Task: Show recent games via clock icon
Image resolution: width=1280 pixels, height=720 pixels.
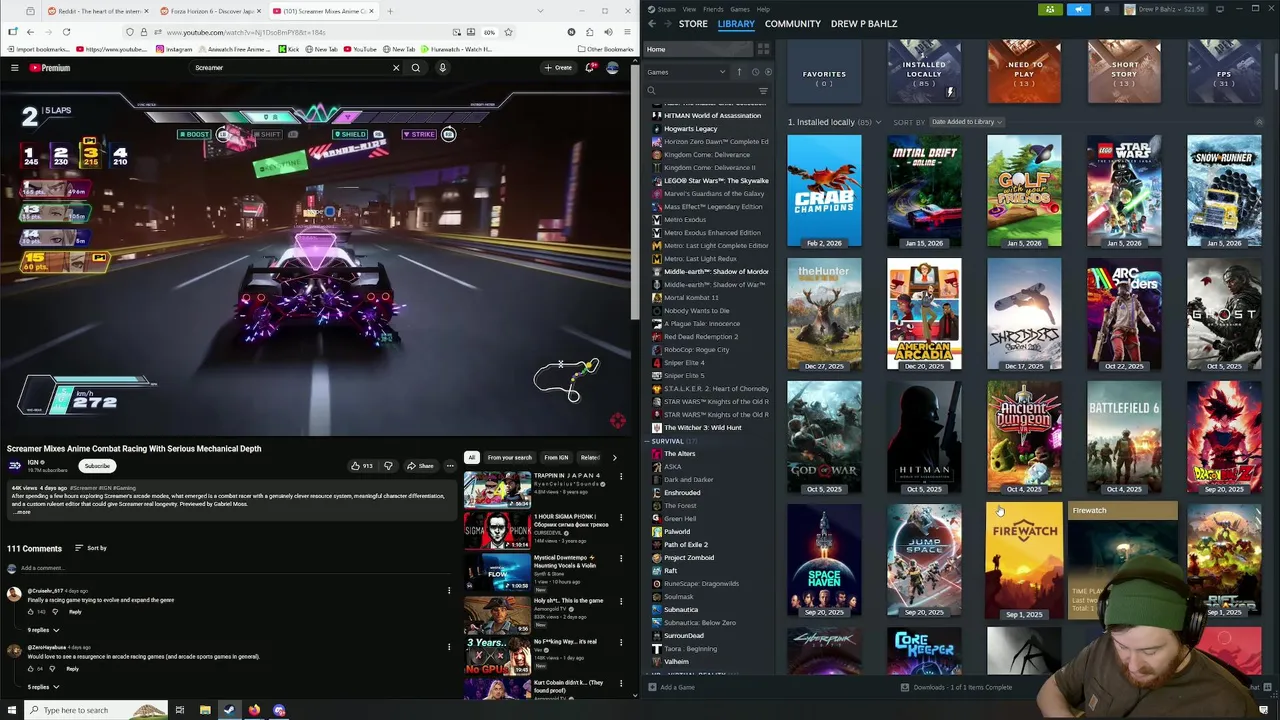Action: (x=755, y=72)
